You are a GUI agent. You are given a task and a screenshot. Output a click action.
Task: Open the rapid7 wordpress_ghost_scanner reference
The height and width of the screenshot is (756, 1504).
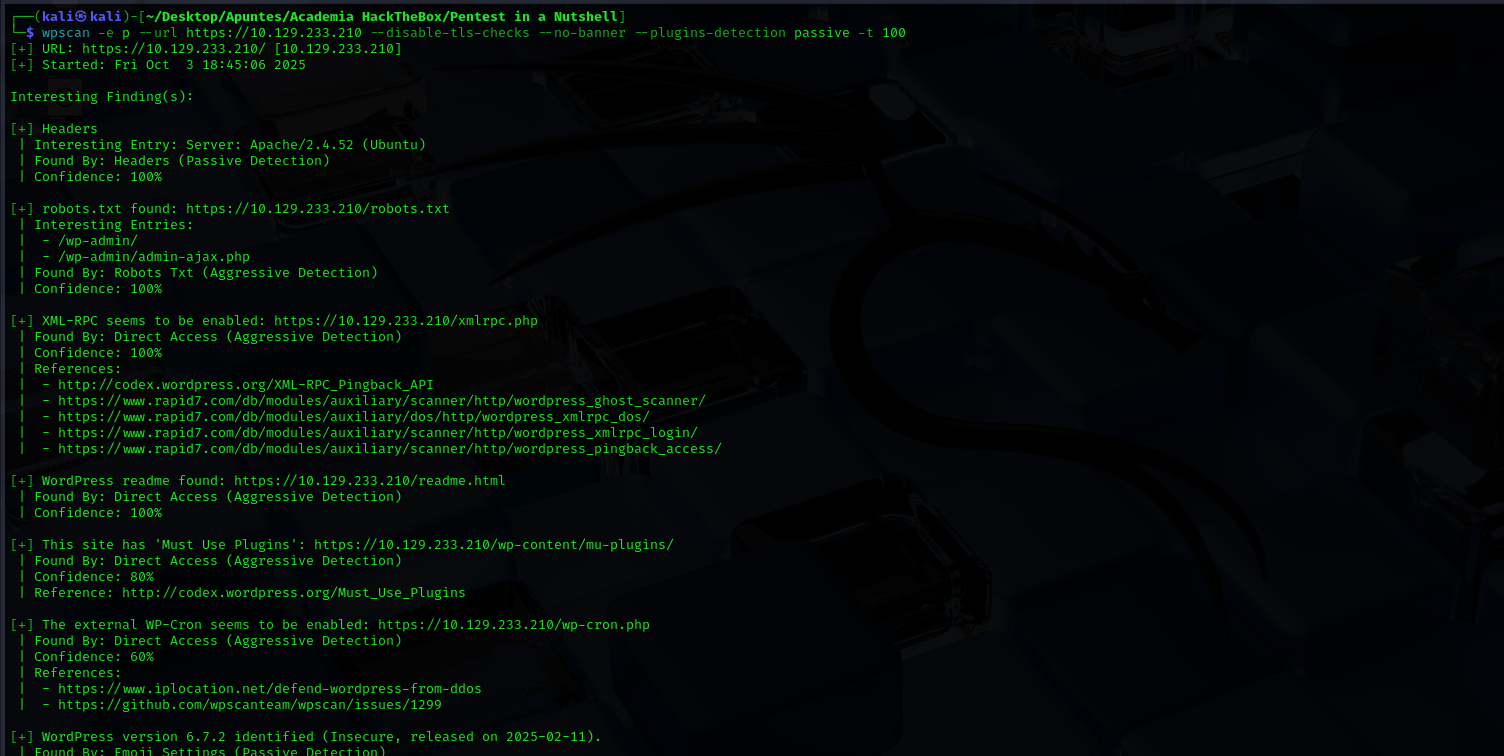pos(381,401)
